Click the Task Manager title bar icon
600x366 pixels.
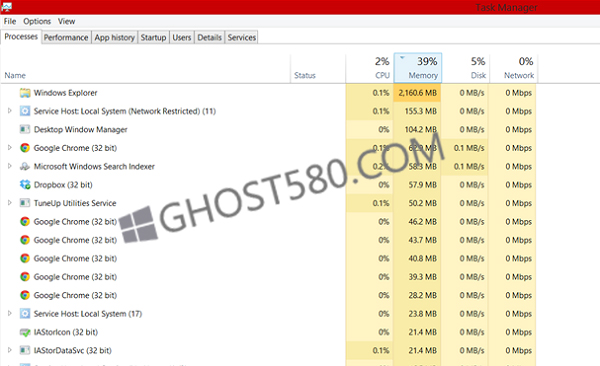7,7
